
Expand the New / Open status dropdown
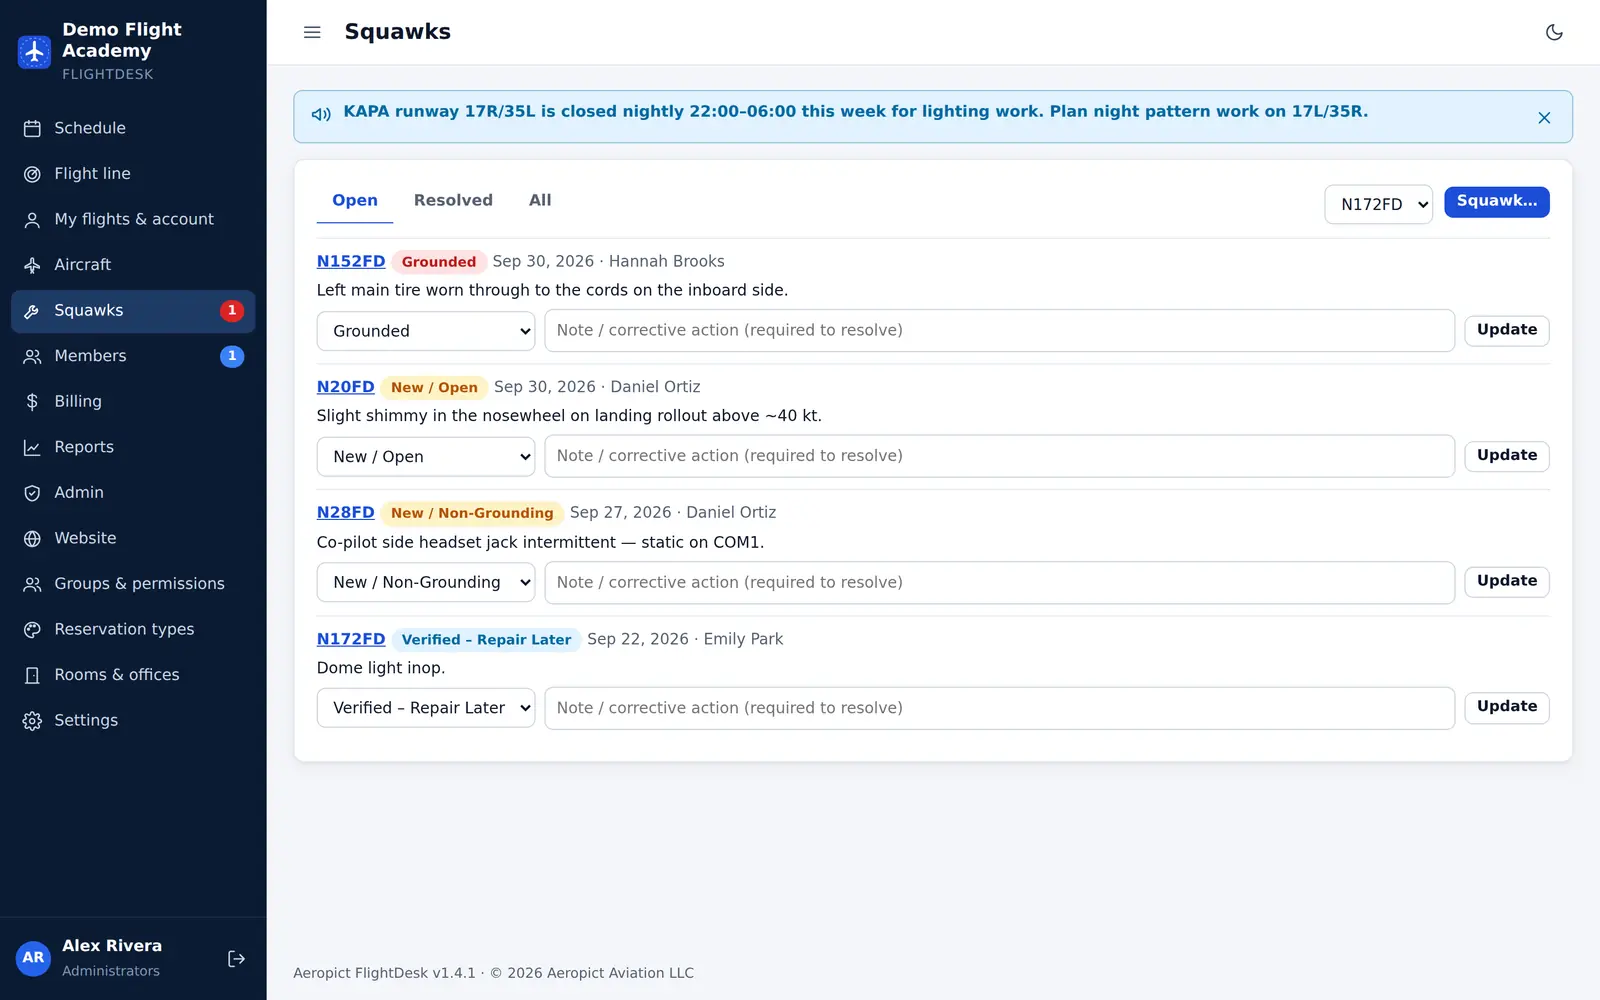pyautogui.click(x=426, y=456)
